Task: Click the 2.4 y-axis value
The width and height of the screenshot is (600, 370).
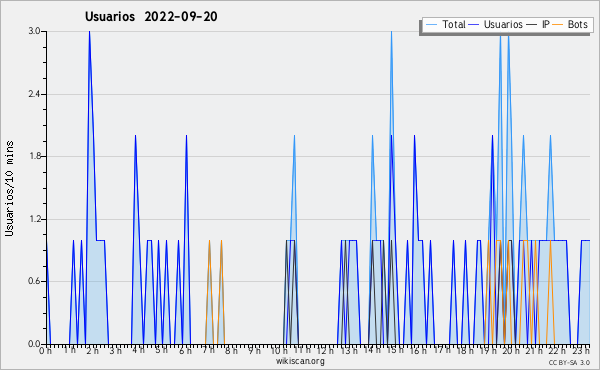Action: (35, 94)
